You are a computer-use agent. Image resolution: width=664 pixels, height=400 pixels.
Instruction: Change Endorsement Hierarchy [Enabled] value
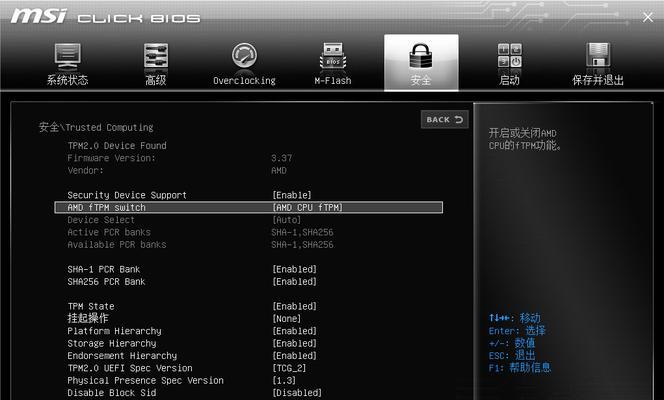pyautogui.click(x=295, y=356)
